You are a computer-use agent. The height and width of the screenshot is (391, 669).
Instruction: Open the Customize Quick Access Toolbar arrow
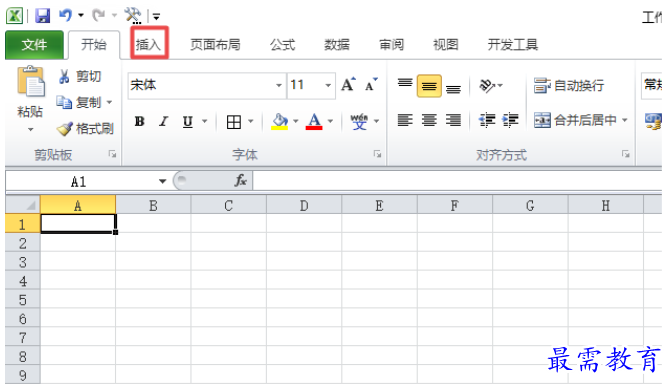156,16
